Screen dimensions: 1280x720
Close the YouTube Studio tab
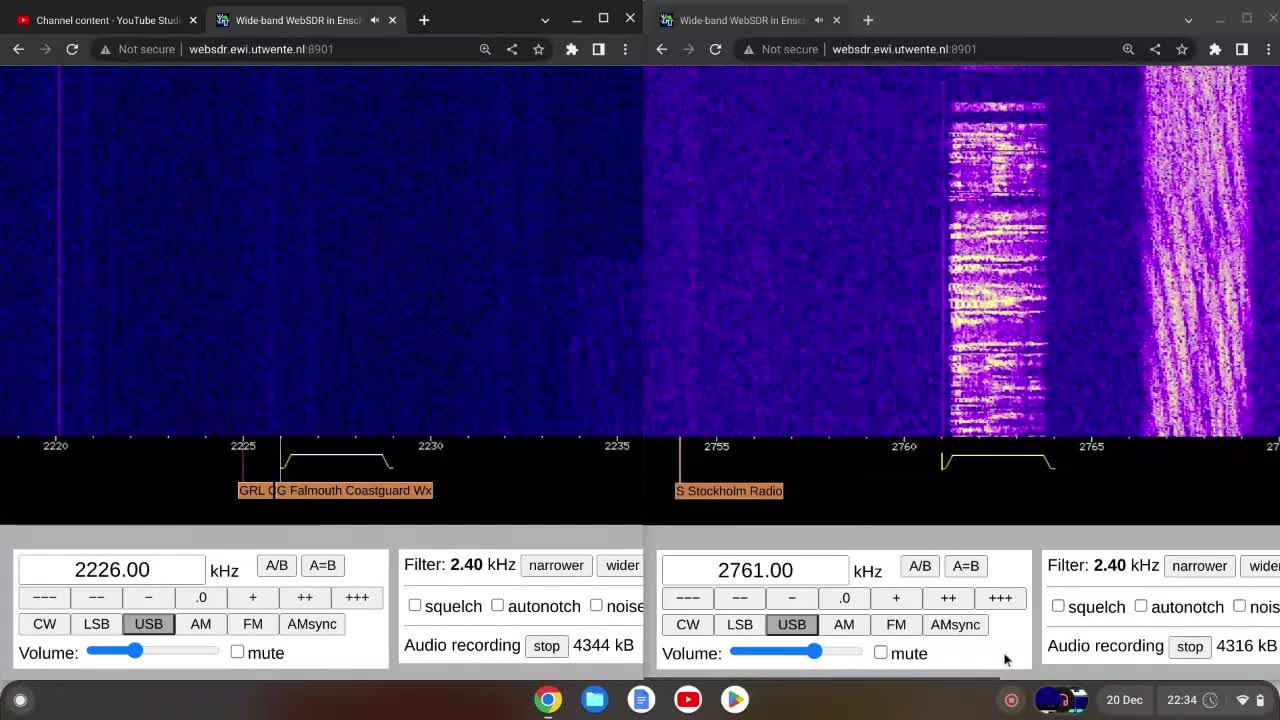[x=193, y=20]
